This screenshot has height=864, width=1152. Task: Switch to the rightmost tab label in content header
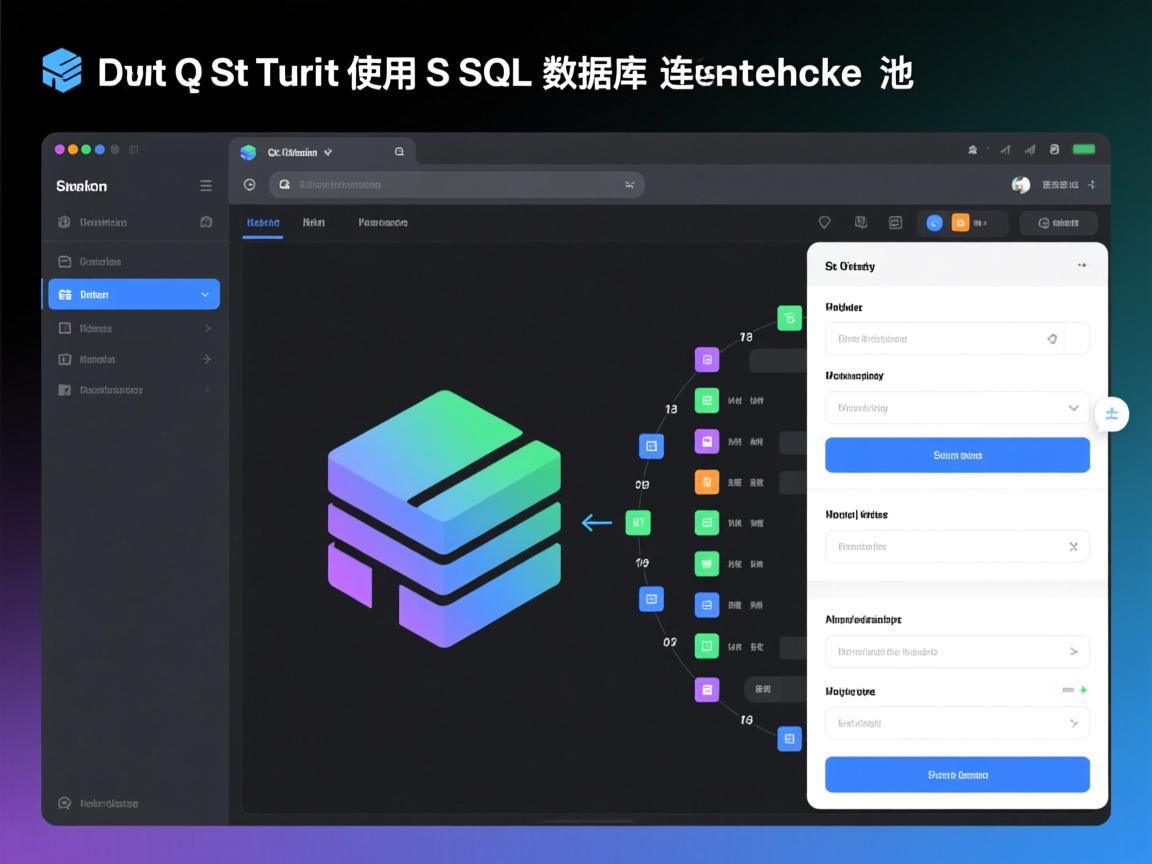tap(381, 222)
